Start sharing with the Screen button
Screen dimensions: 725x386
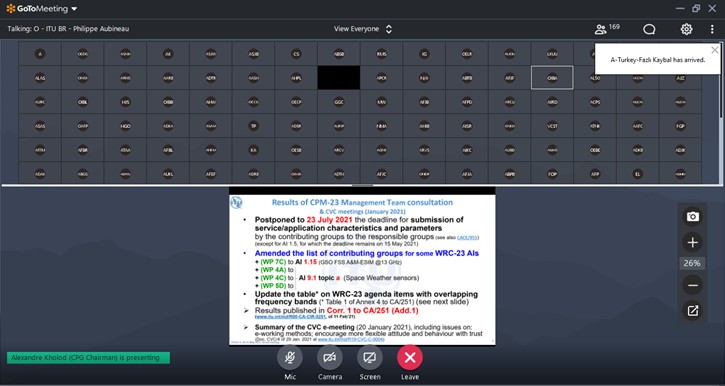point(370,363)
